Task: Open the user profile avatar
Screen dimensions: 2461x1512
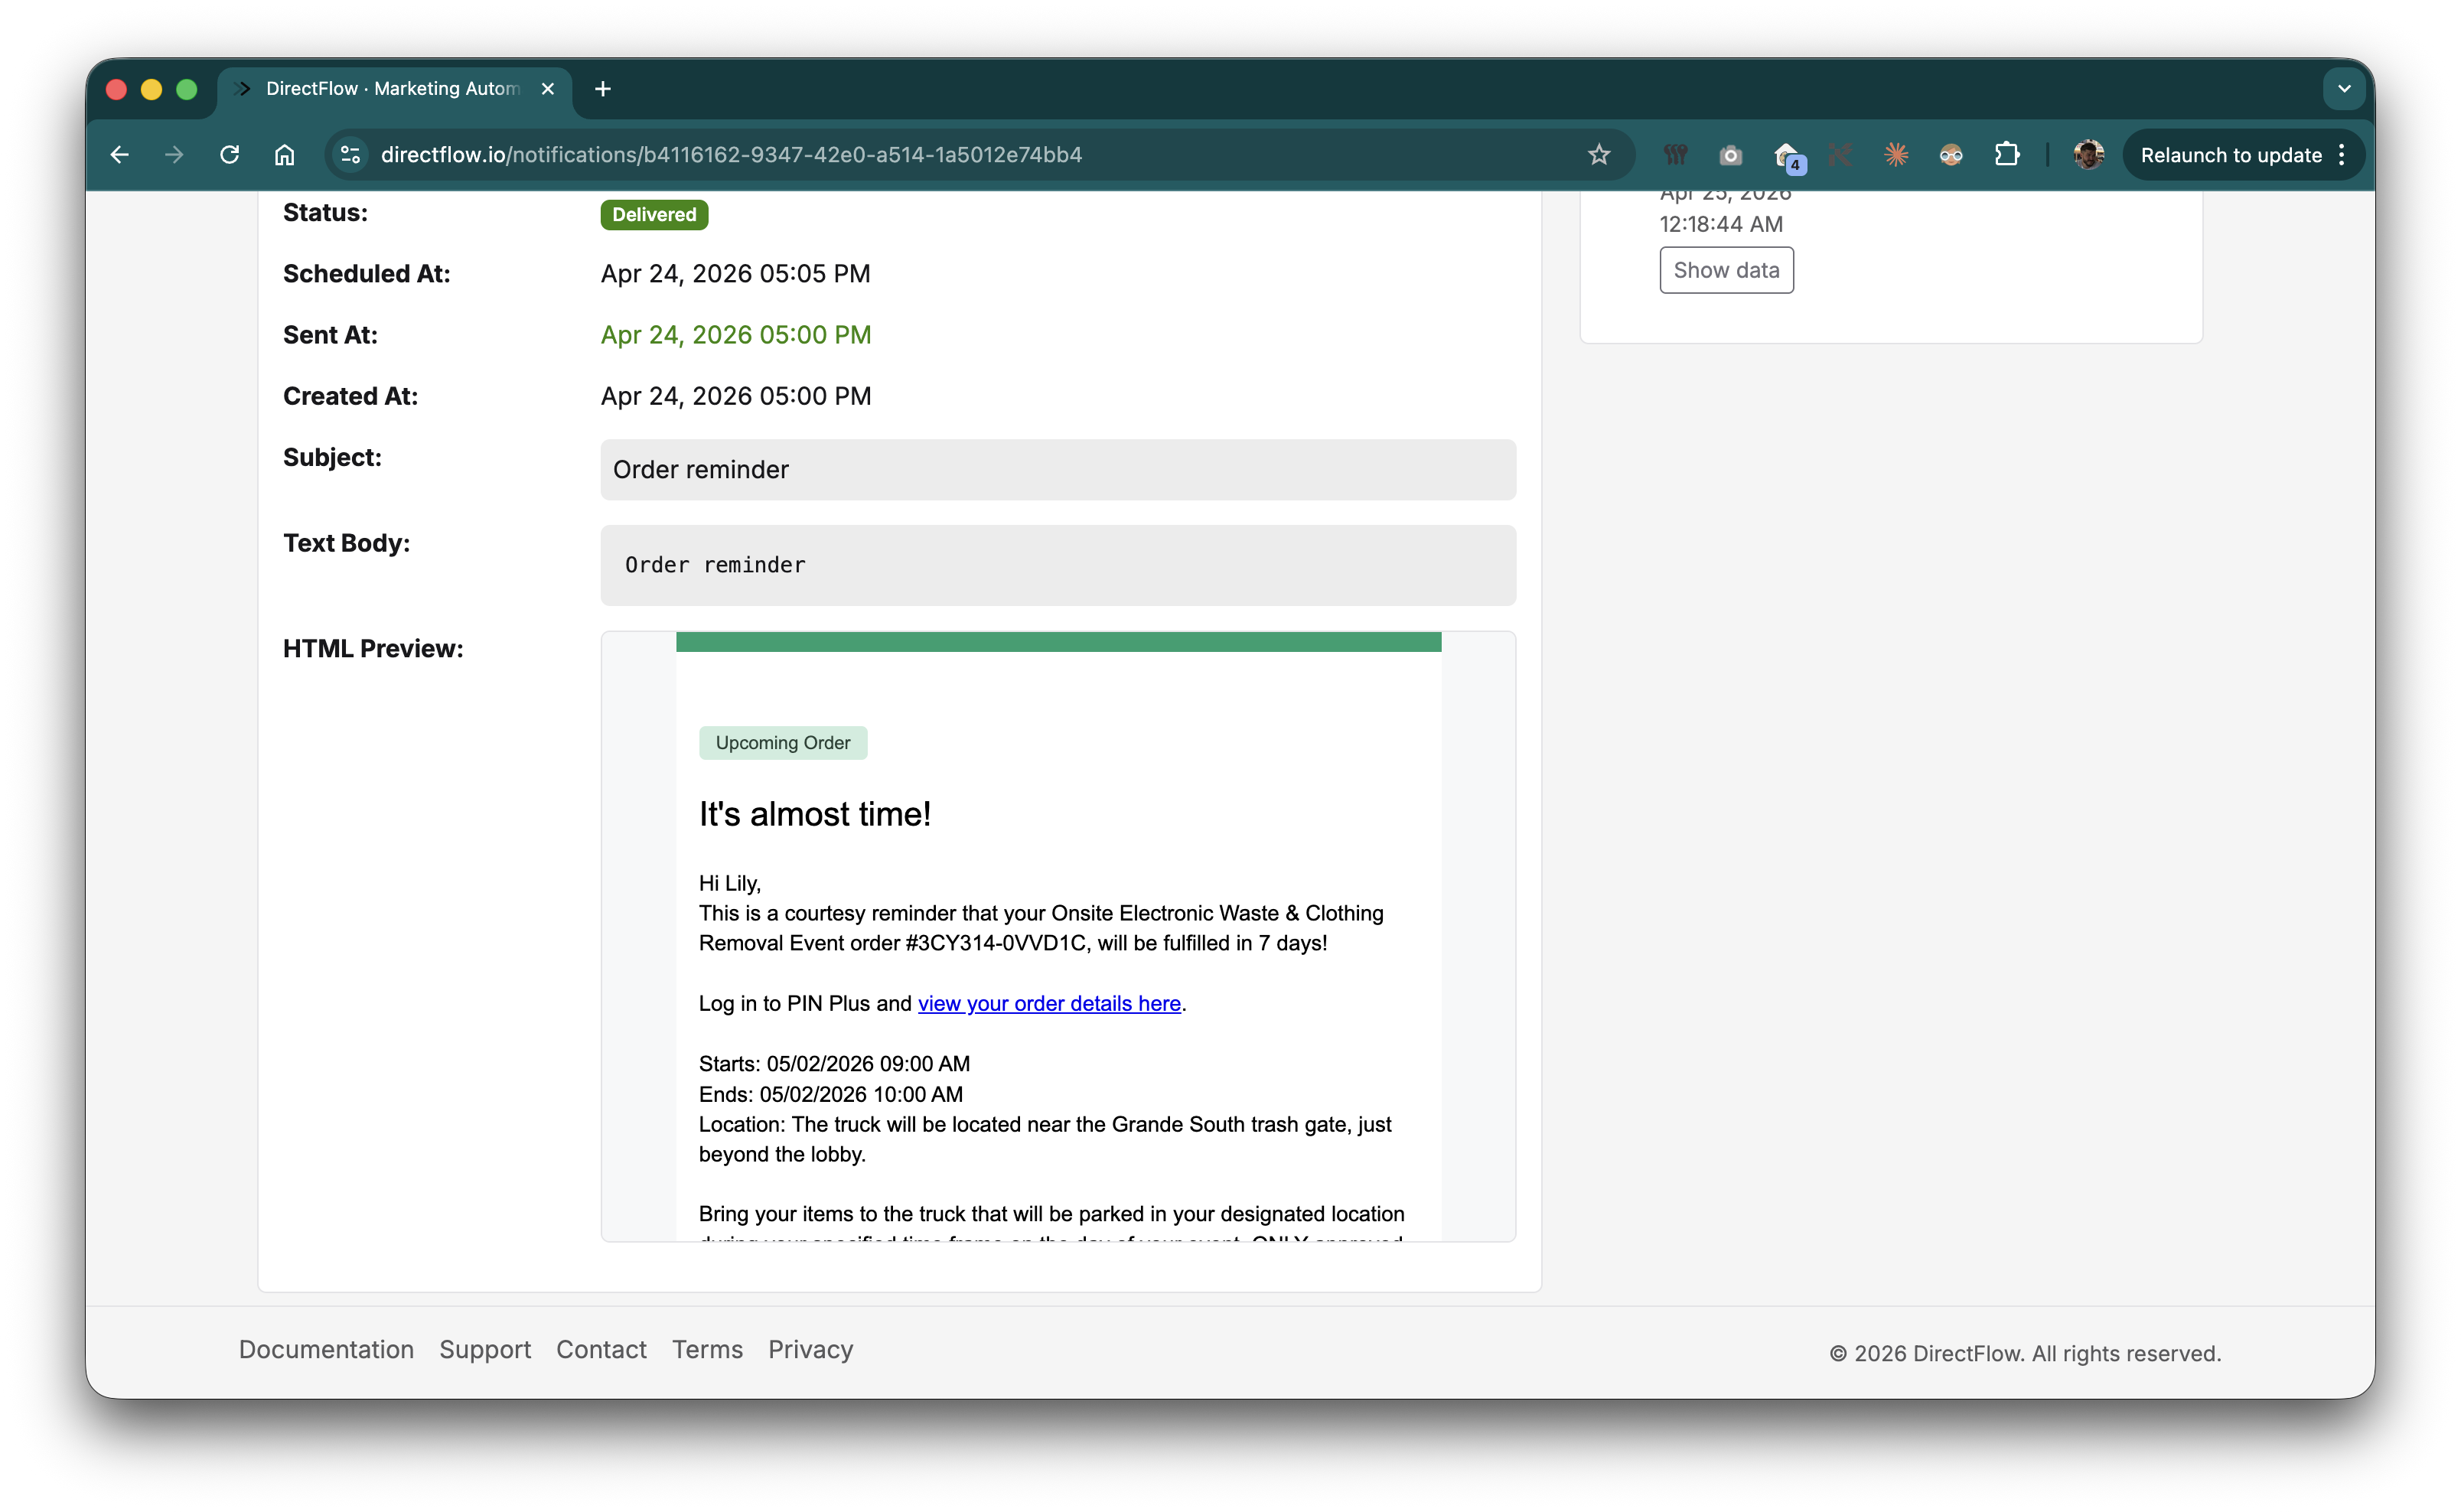Action: [x=2088, y=155]
